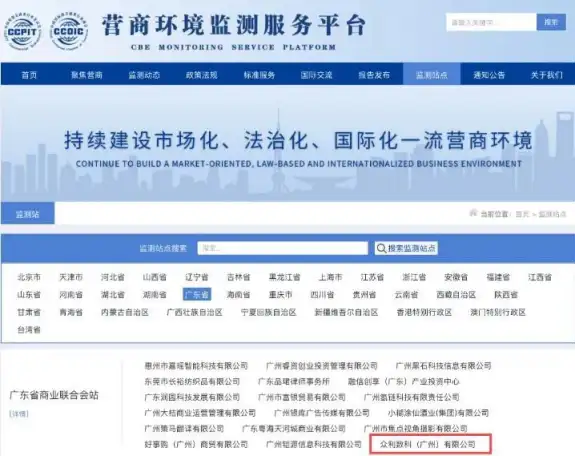Click the home icon beside 当前位置 breadcrumb
The width and height of the screenshot is (576, 456).
pyautogui.click(x=473, y=213)
